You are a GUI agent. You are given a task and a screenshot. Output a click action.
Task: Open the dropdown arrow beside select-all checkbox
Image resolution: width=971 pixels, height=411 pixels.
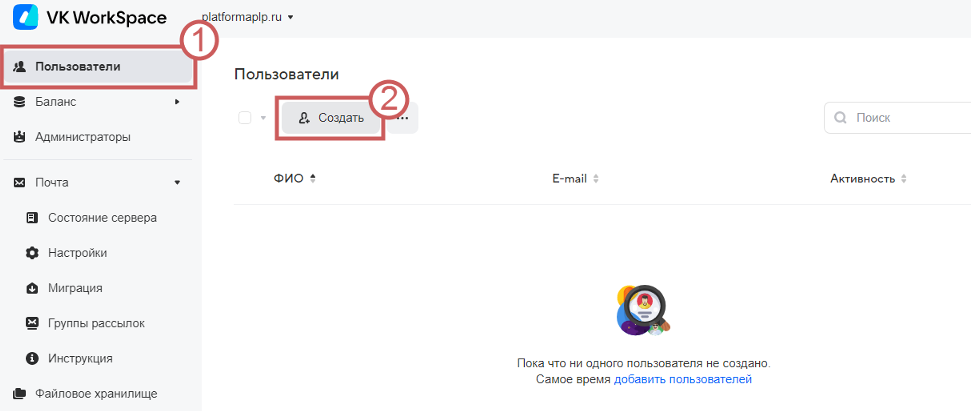[264, 118]
